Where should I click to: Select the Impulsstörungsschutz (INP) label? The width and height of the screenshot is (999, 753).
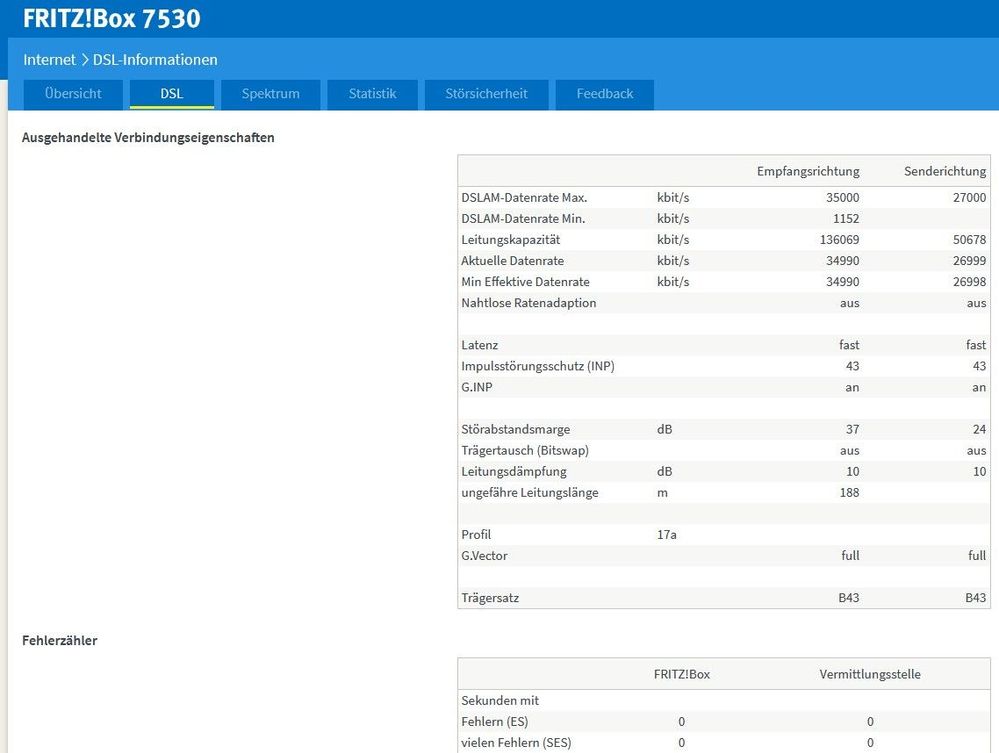pyautogui.click(x=538, y=366)
